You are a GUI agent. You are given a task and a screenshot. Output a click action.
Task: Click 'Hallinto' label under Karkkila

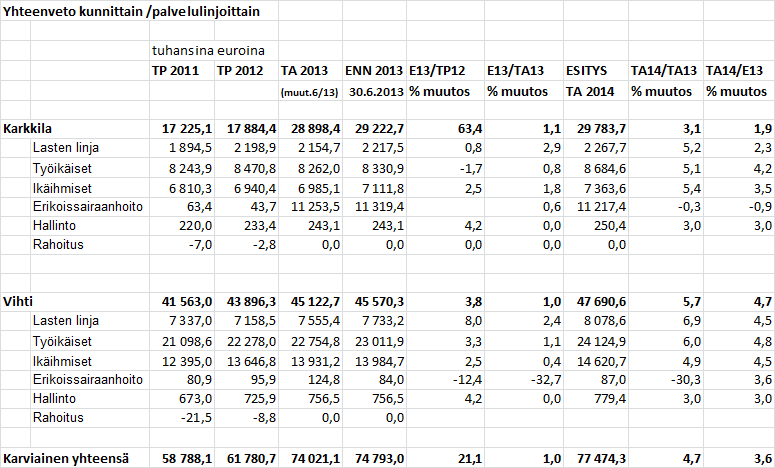pyautogui.click(x=54, y=226)
